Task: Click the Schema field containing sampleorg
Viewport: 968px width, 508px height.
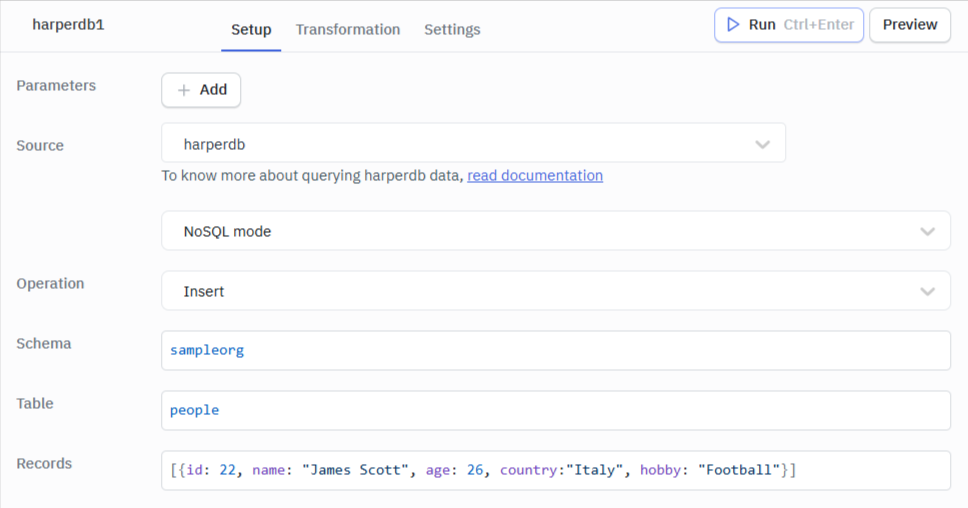Action: coord(556,351)
